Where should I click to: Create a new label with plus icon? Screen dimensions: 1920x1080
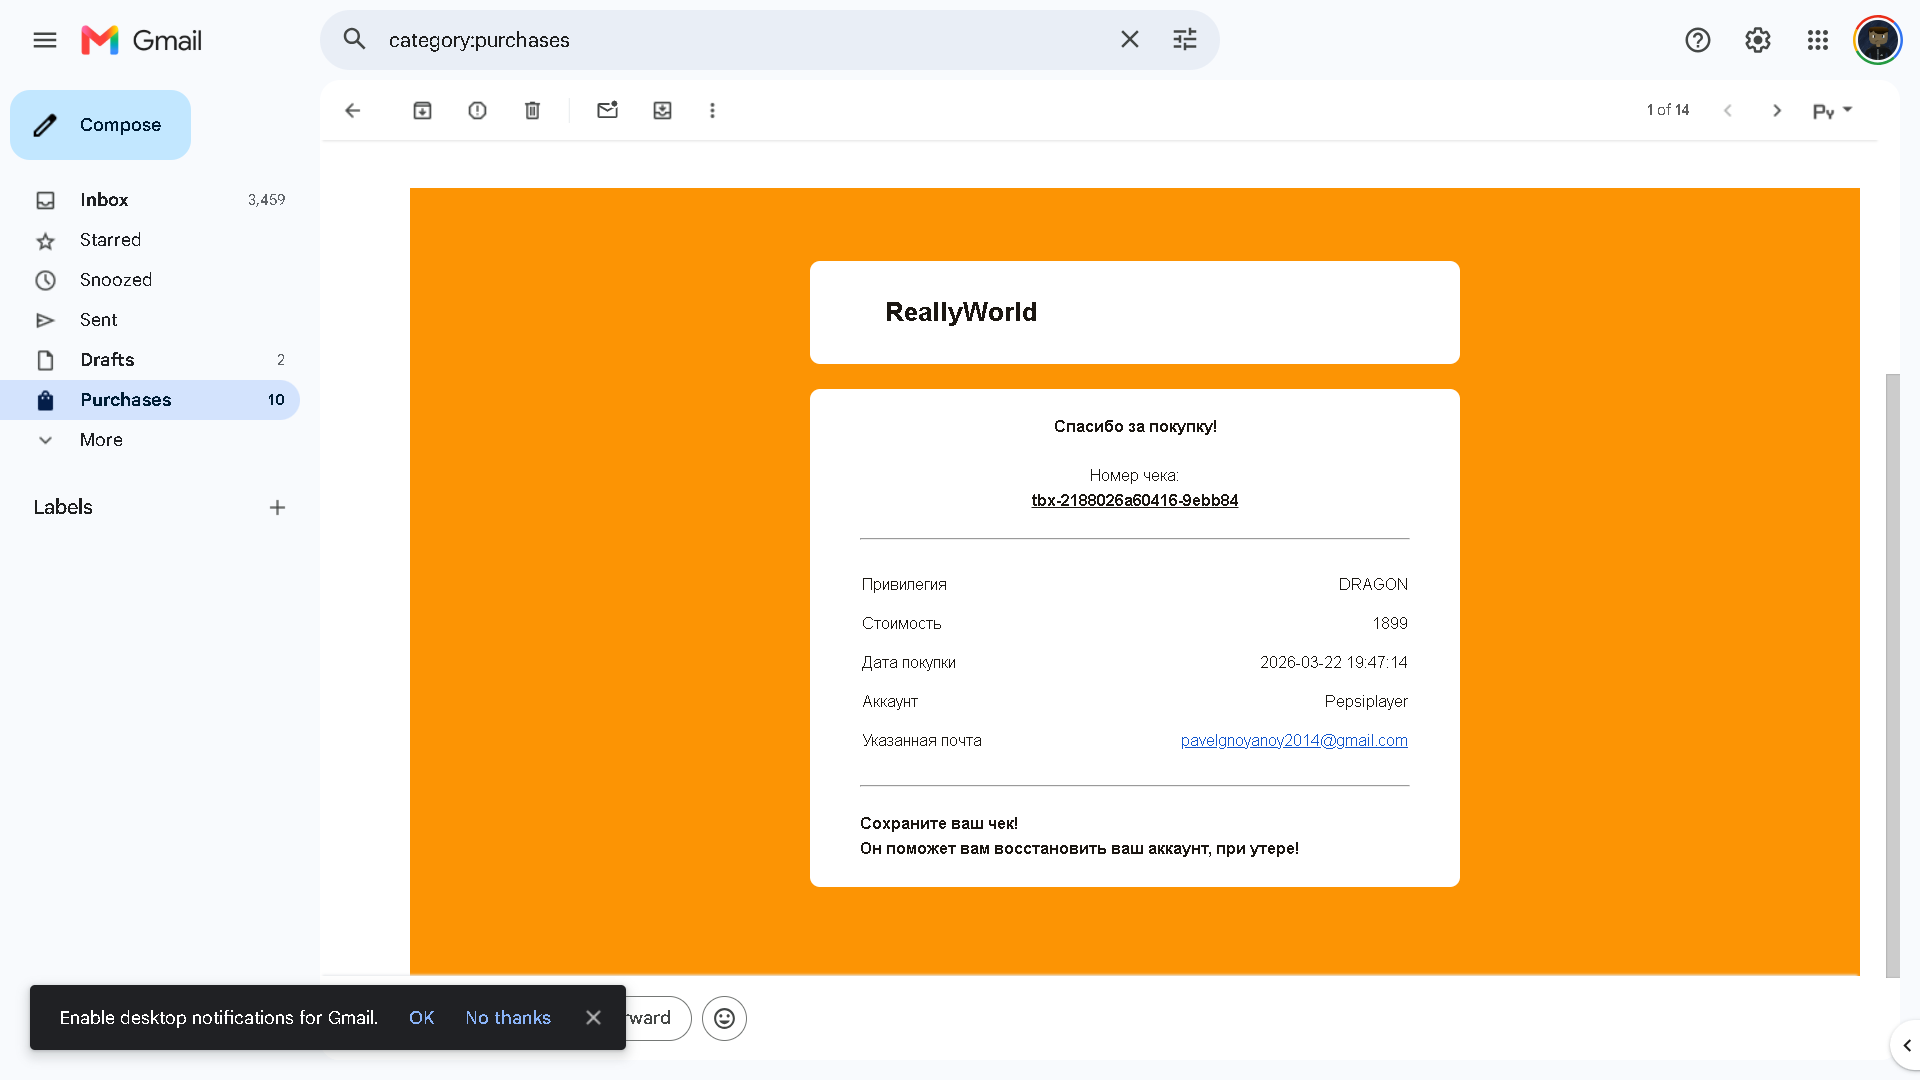tap(278, 508)
